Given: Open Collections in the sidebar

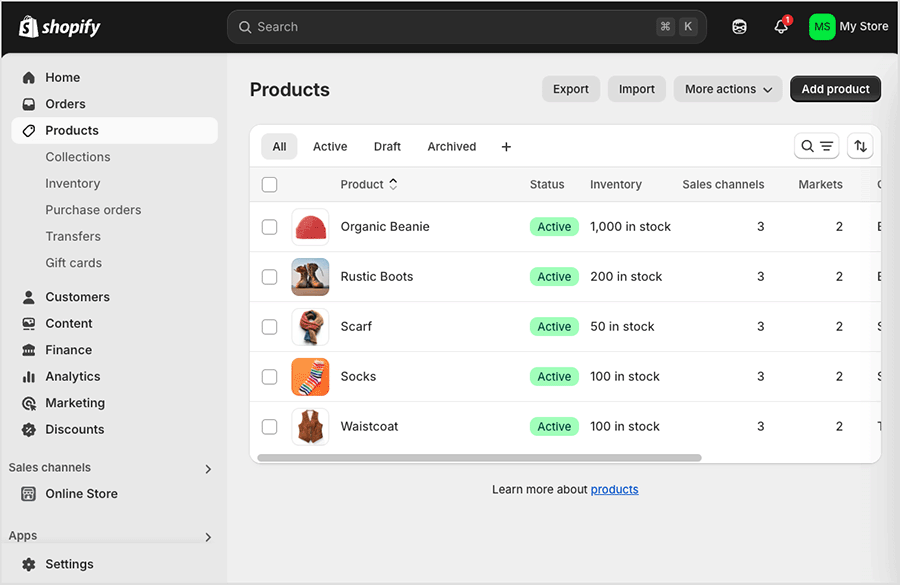Looking at the screenshot, I should tap(78, 157).
